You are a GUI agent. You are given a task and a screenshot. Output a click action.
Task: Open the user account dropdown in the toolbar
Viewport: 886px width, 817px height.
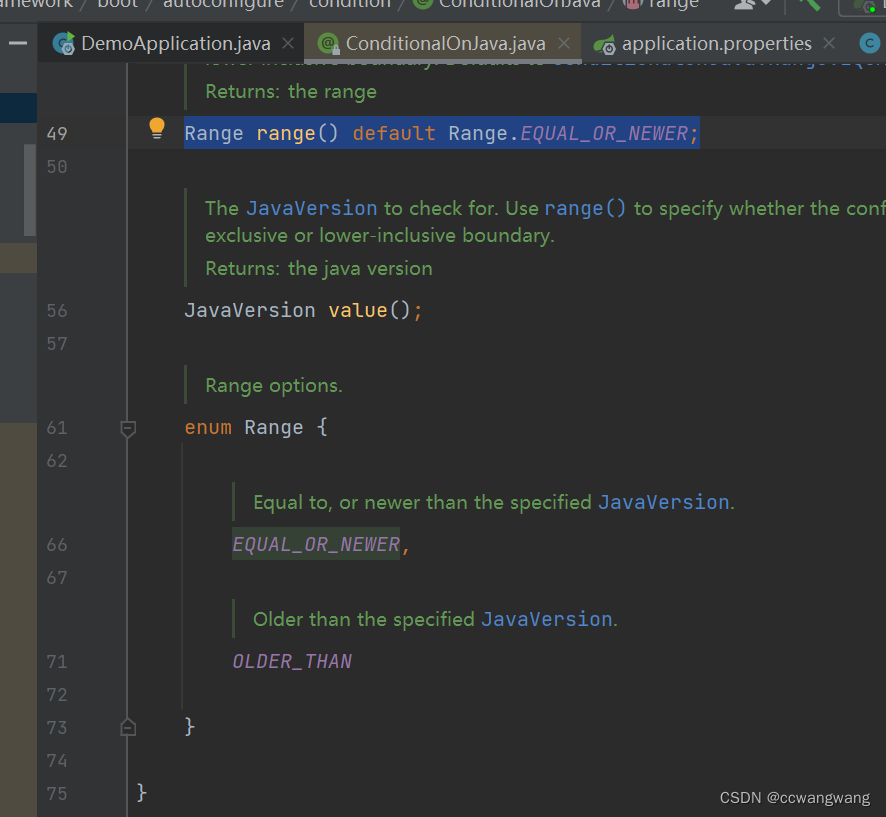tap(753, 5)
